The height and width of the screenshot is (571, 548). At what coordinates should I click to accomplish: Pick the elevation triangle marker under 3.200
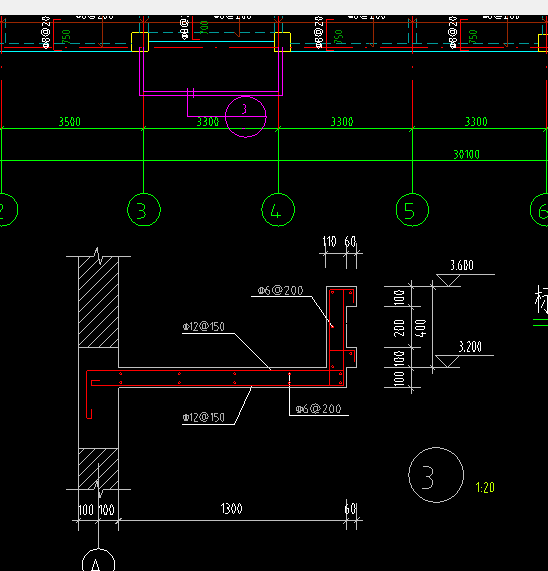447,361
